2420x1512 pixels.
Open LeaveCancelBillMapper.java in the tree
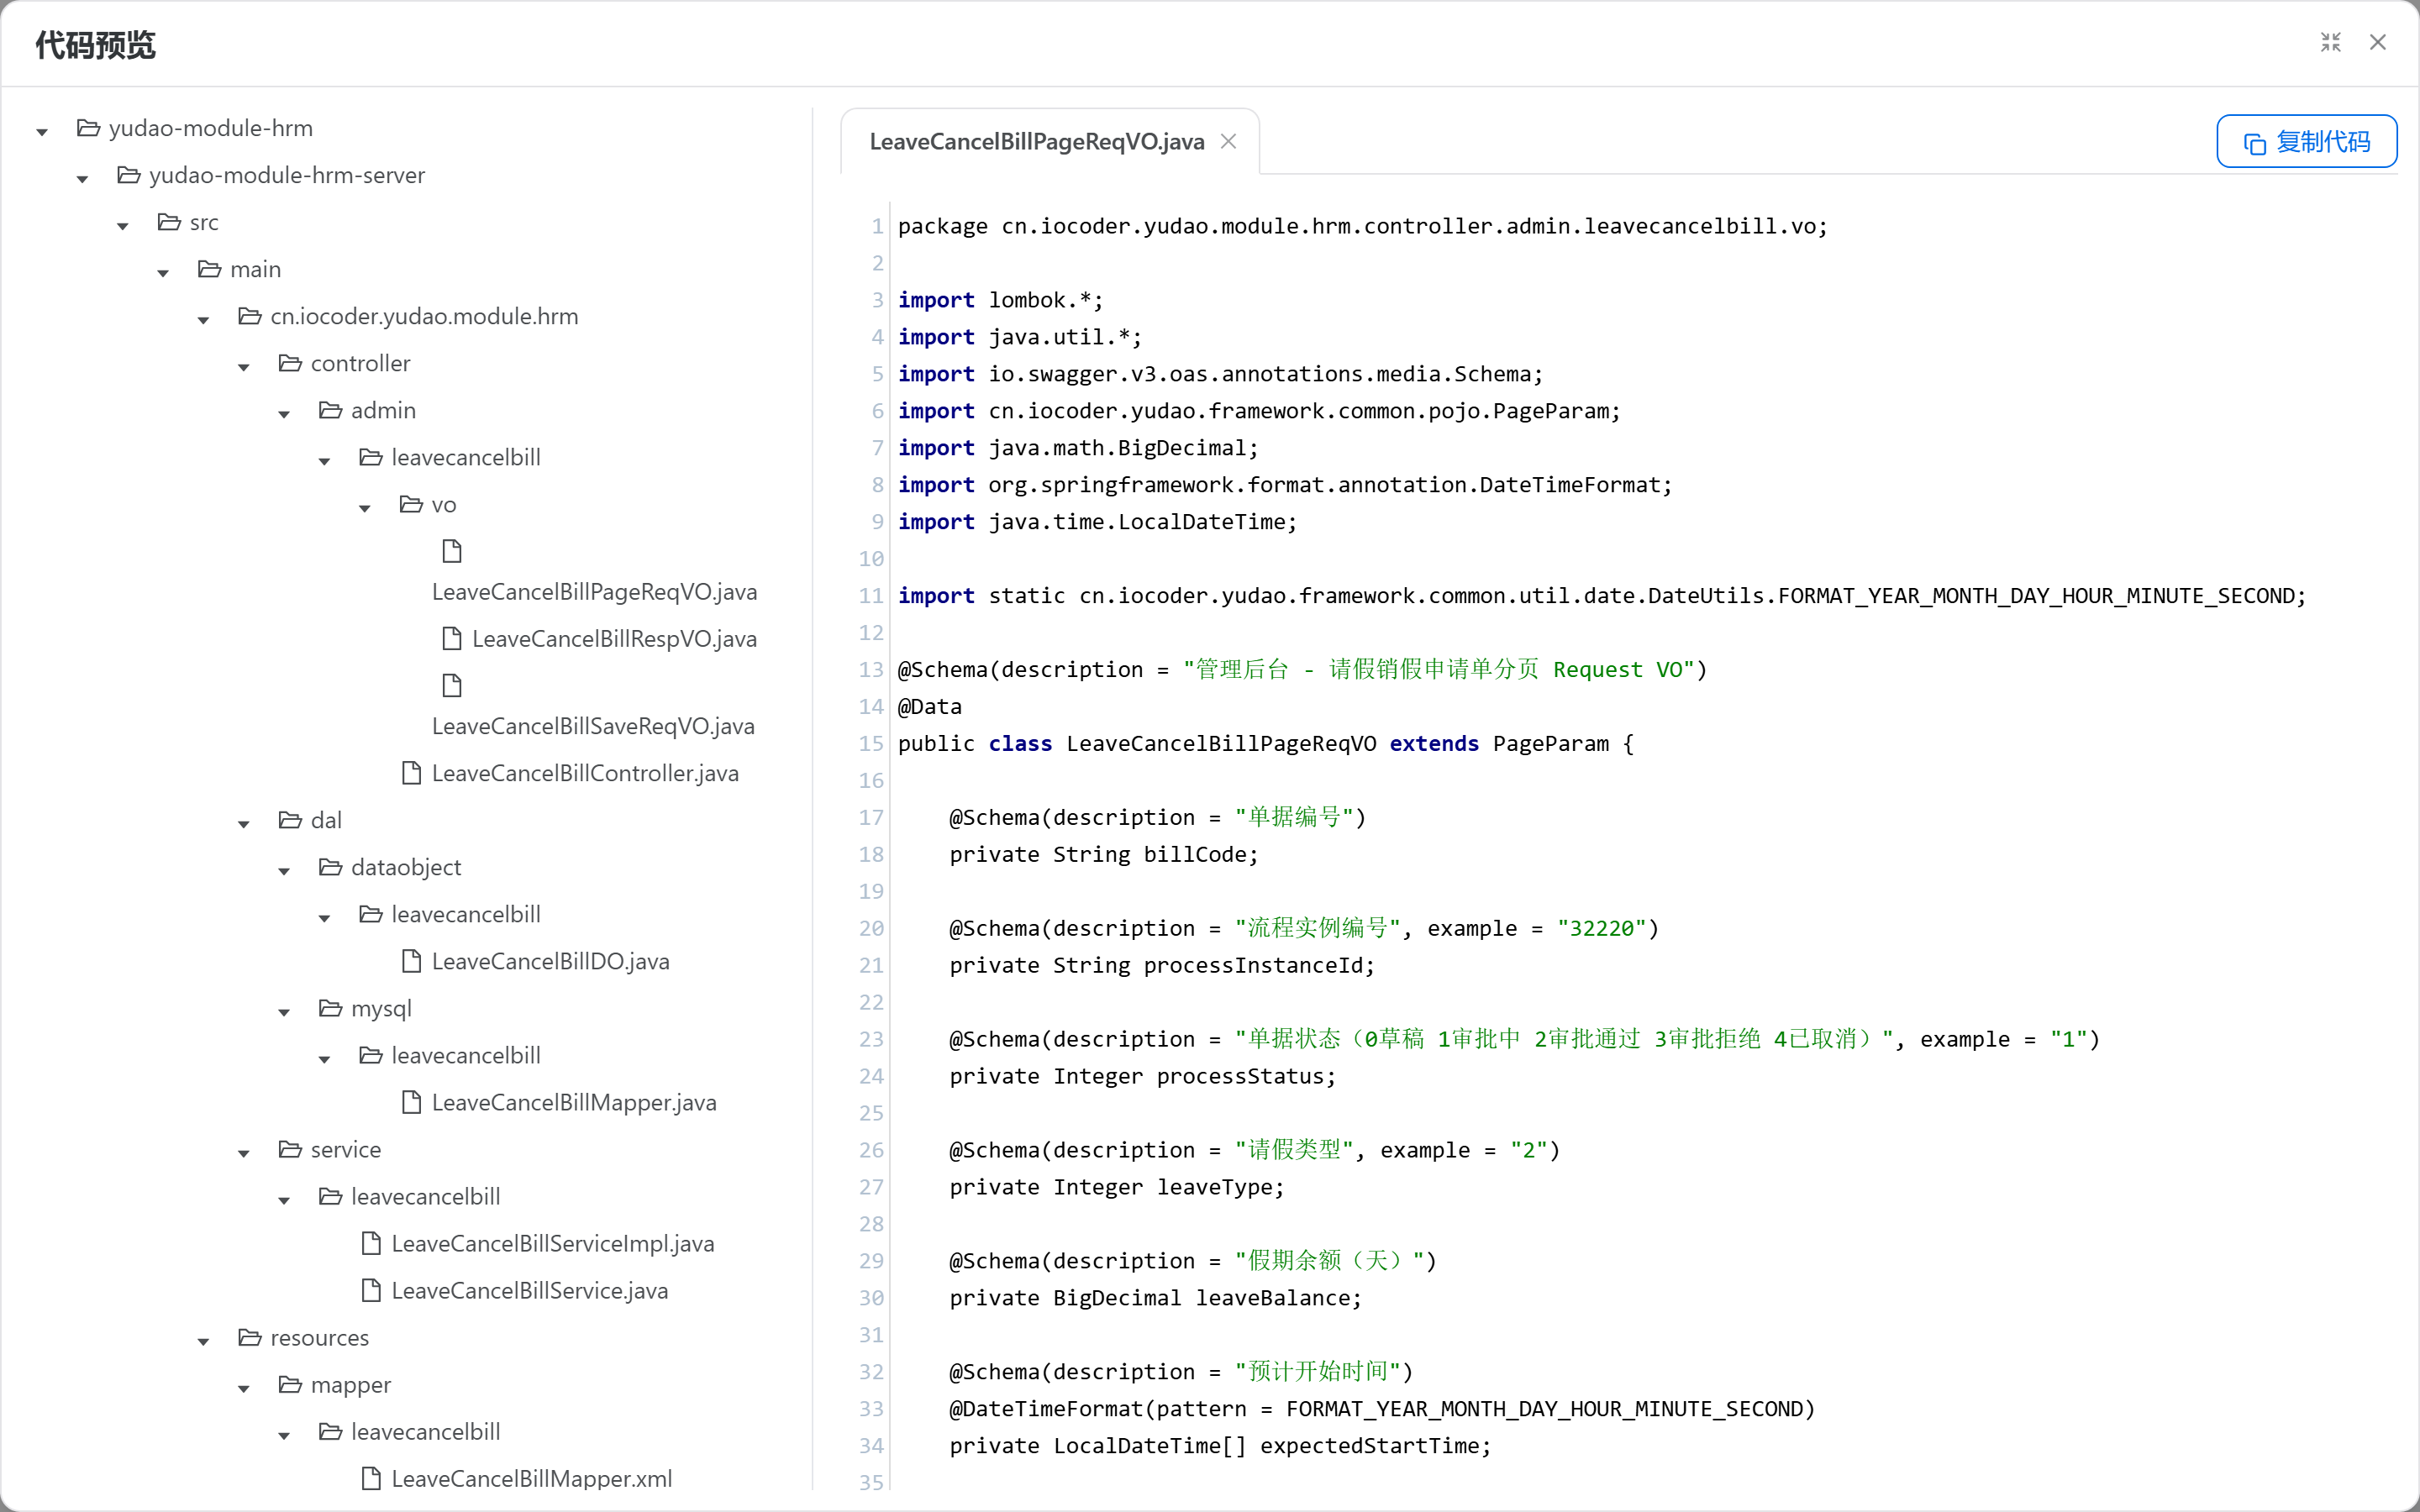[574, 1102]
